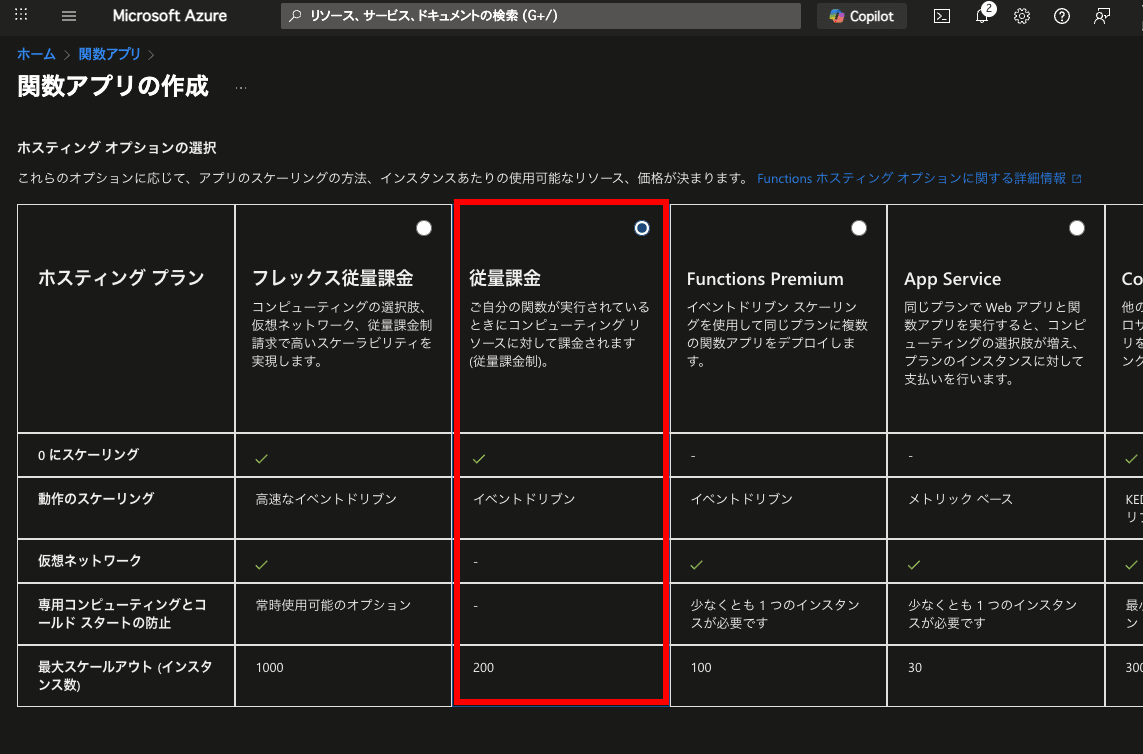Select the フレックス従量課金 radio button
The image size is (1143, 754).
pyautogui.click(x=424, y=228)
